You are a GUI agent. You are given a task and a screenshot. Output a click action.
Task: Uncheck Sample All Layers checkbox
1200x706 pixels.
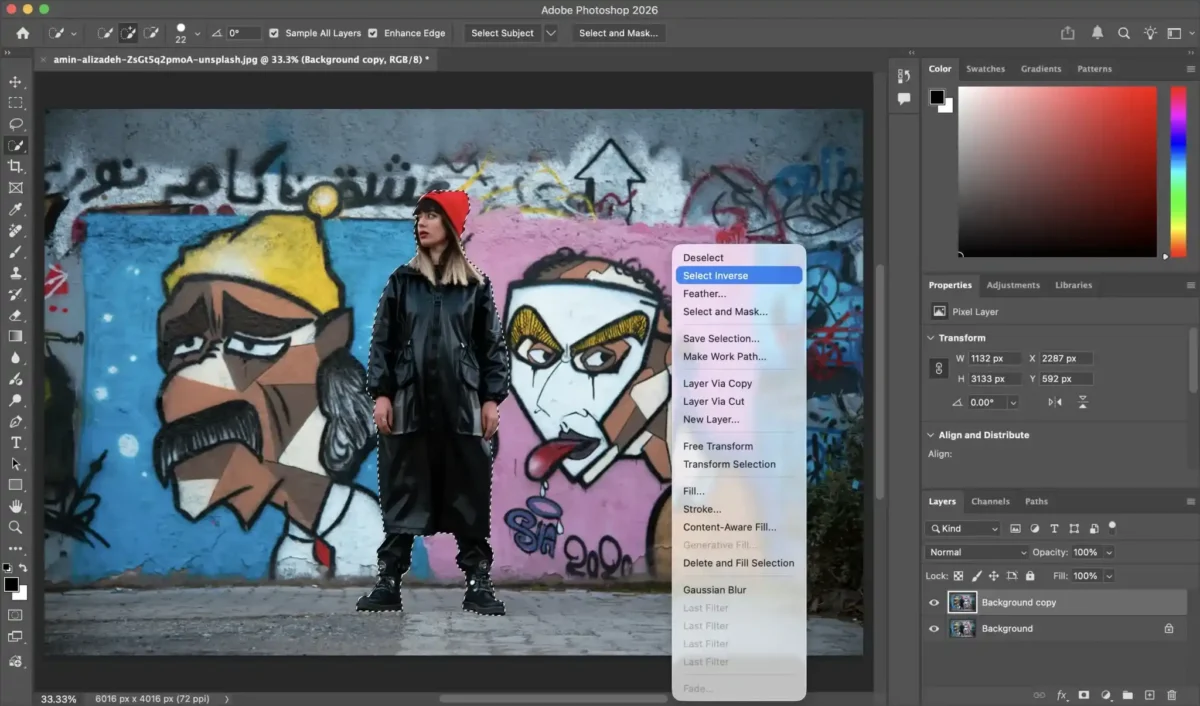(275, 33)
